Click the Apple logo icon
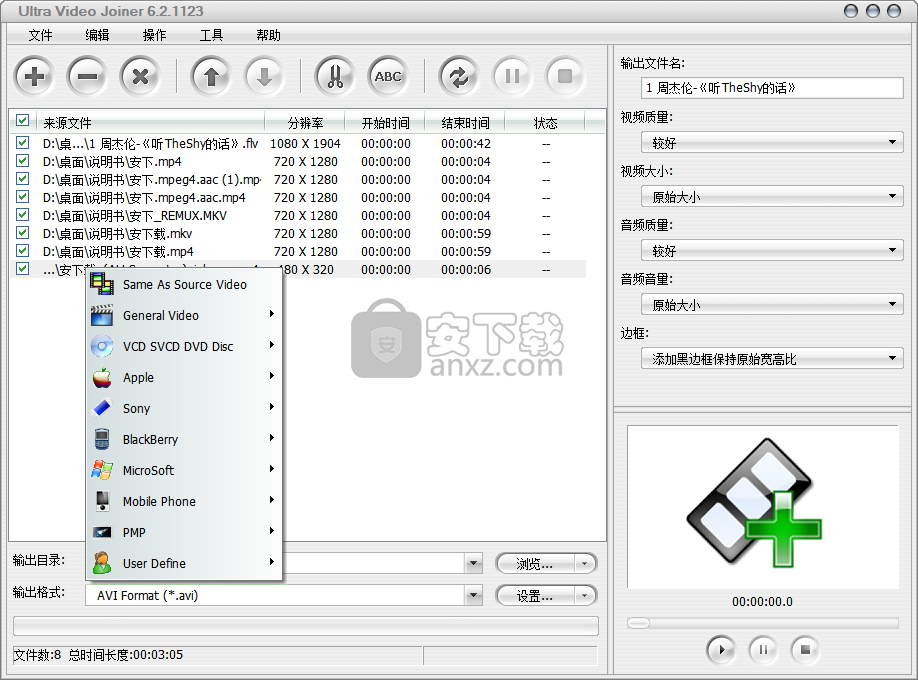 click(102, 377)
